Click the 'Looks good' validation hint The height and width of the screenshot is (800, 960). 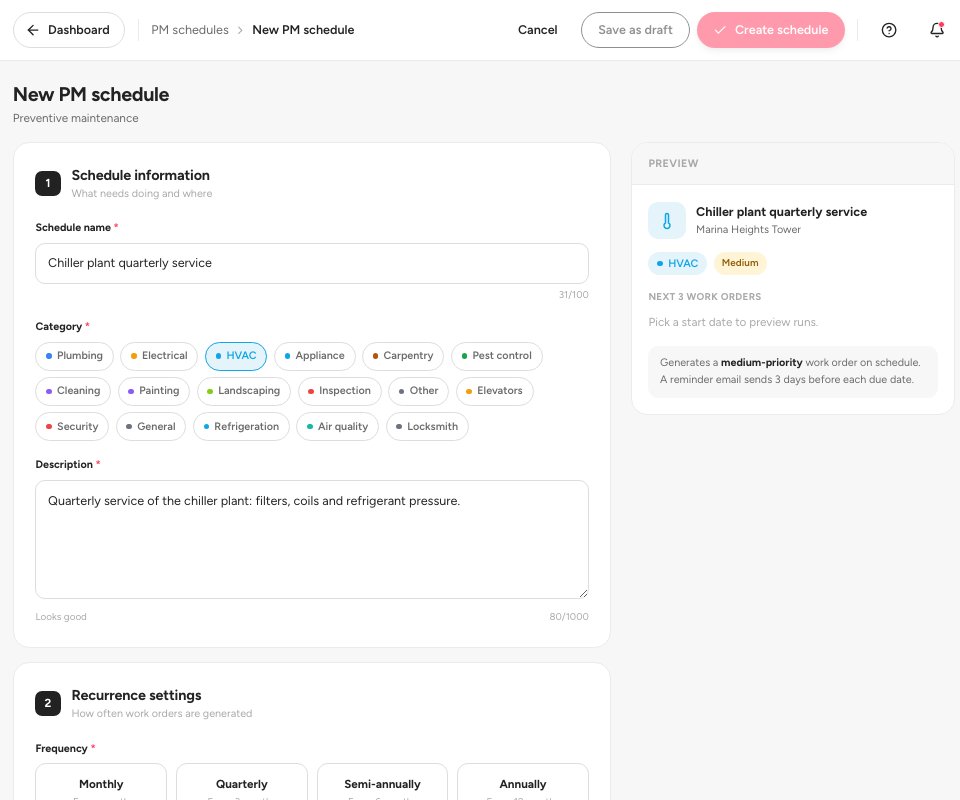coord(61,617)
